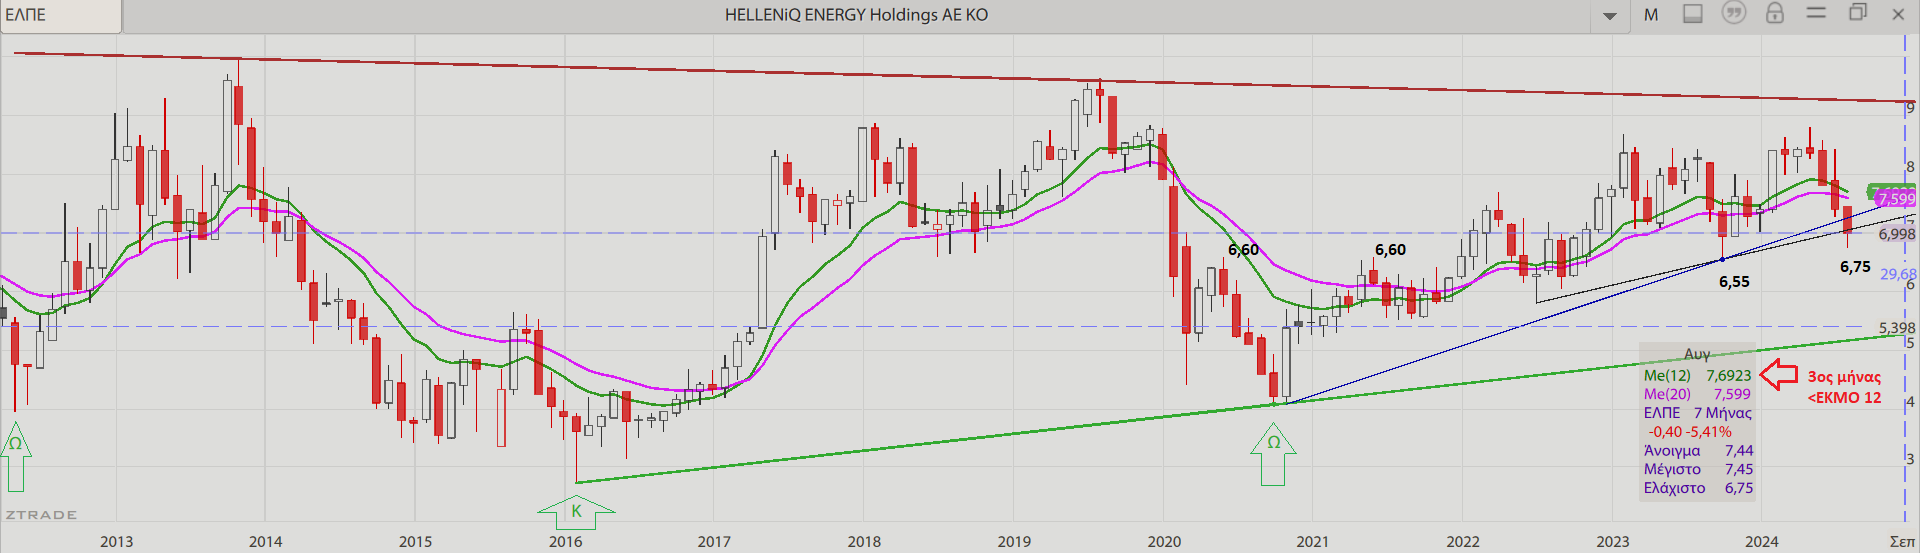The image size is (1920, 553).
Task: Select the Με(20) 7,599 indicator row
Action: [1697, 394]
